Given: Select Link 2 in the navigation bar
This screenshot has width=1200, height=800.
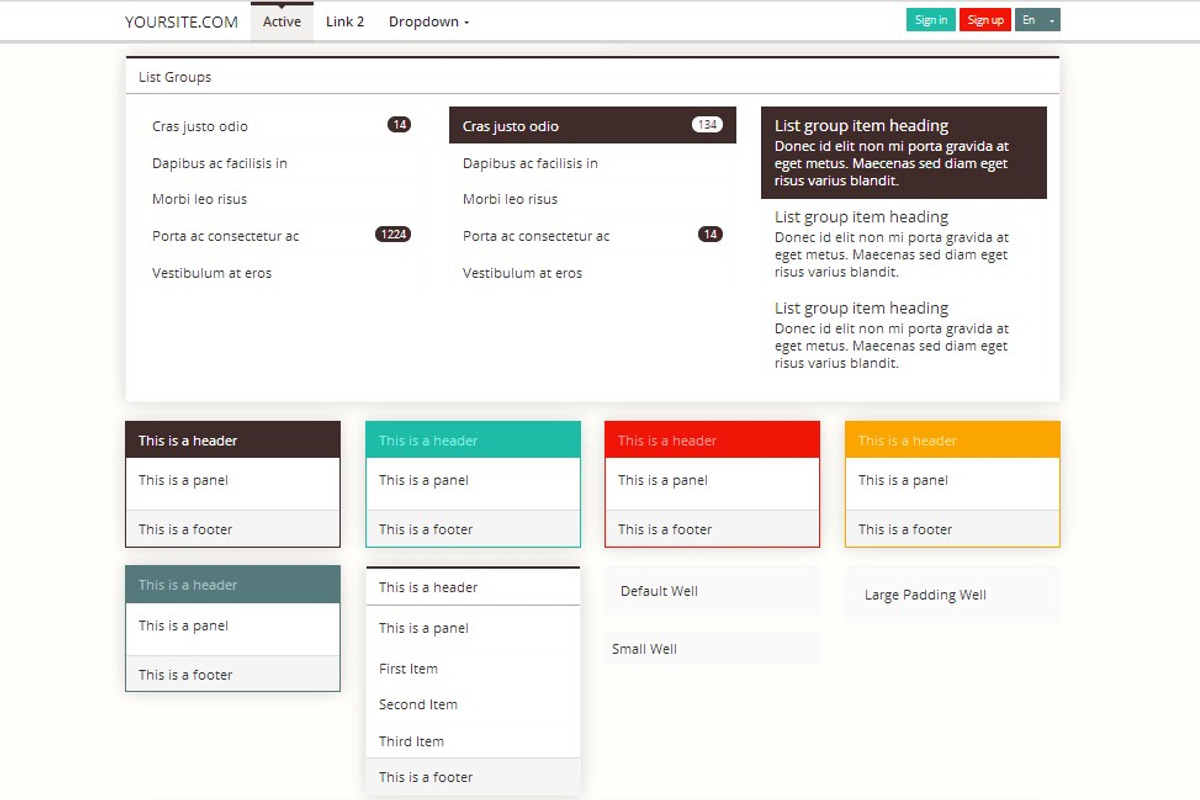Looking at the screenshot, I should pyautogui.click(x=344, y=21).
